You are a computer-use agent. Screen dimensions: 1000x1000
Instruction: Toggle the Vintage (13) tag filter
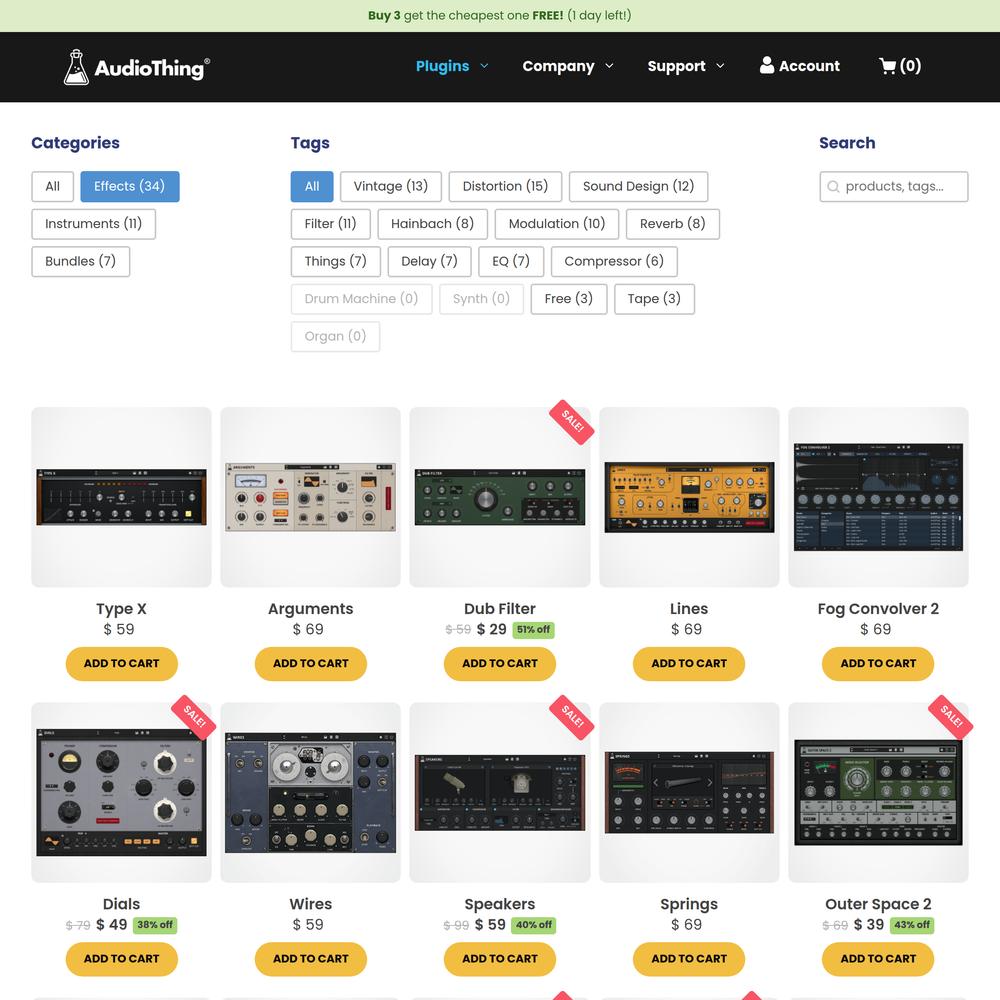(390, 186)
